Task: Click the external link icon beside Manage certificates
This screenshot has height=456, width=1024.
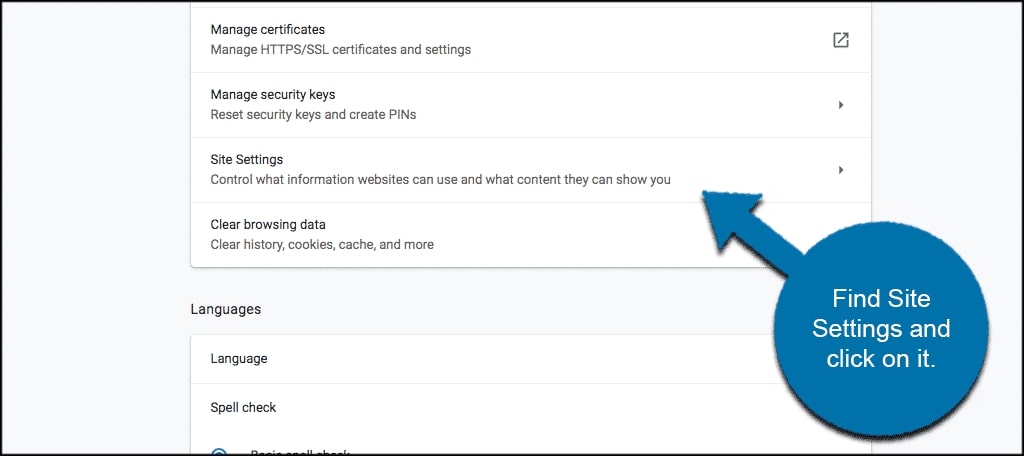Action: point(841,40)
